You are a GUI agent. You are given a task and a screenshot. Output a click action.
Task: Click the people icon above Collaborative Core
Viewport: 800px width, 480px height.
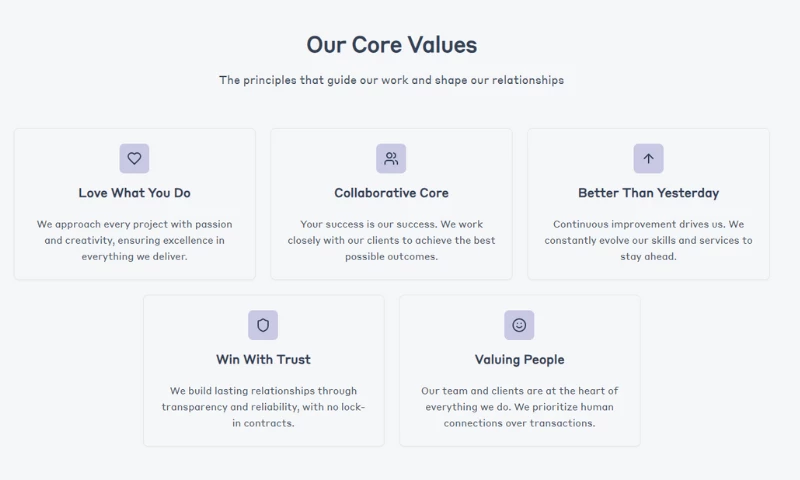point(391,158)
